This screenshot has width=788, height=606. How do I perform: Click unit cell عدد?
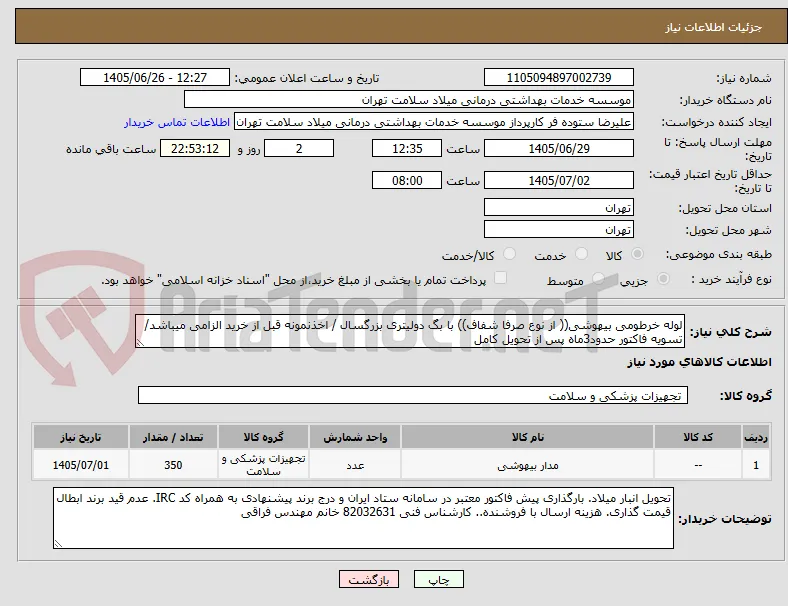(355, 465)
